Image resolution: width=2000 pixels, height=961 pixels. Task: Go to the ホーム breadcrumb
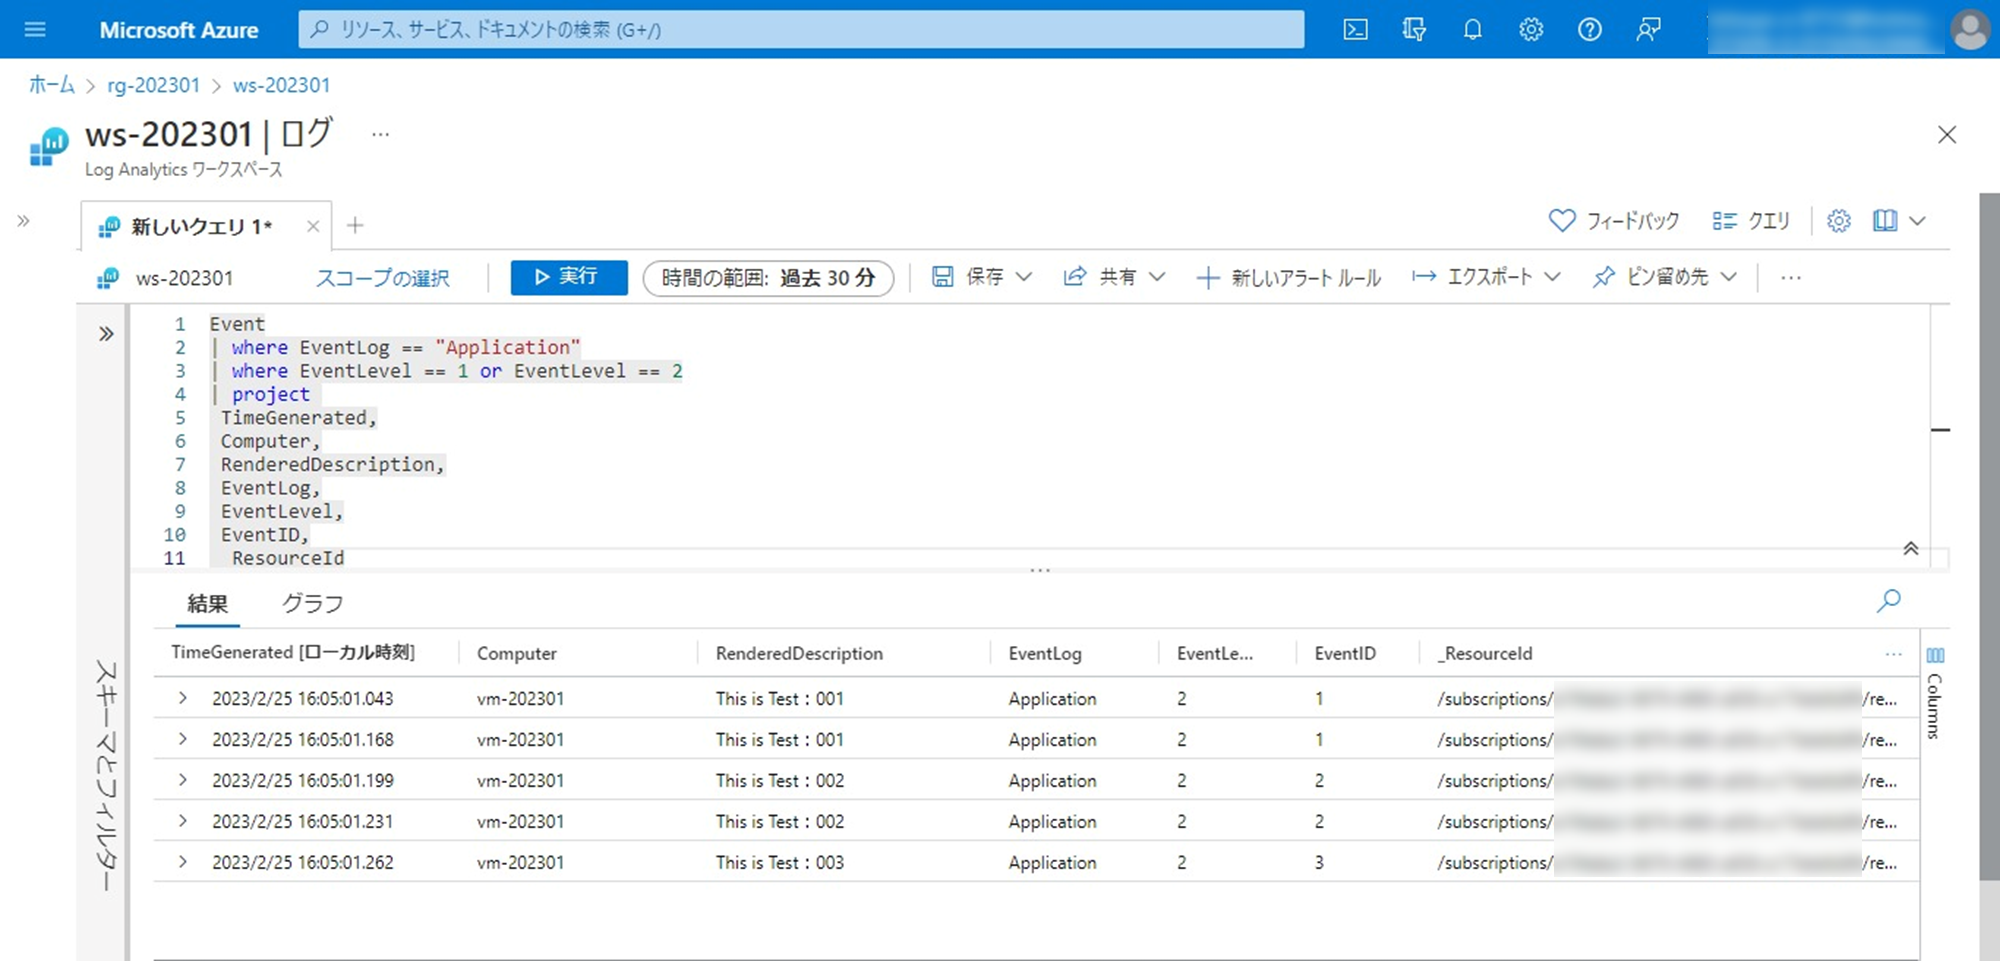pyautogui.click(x=51, y=85)
